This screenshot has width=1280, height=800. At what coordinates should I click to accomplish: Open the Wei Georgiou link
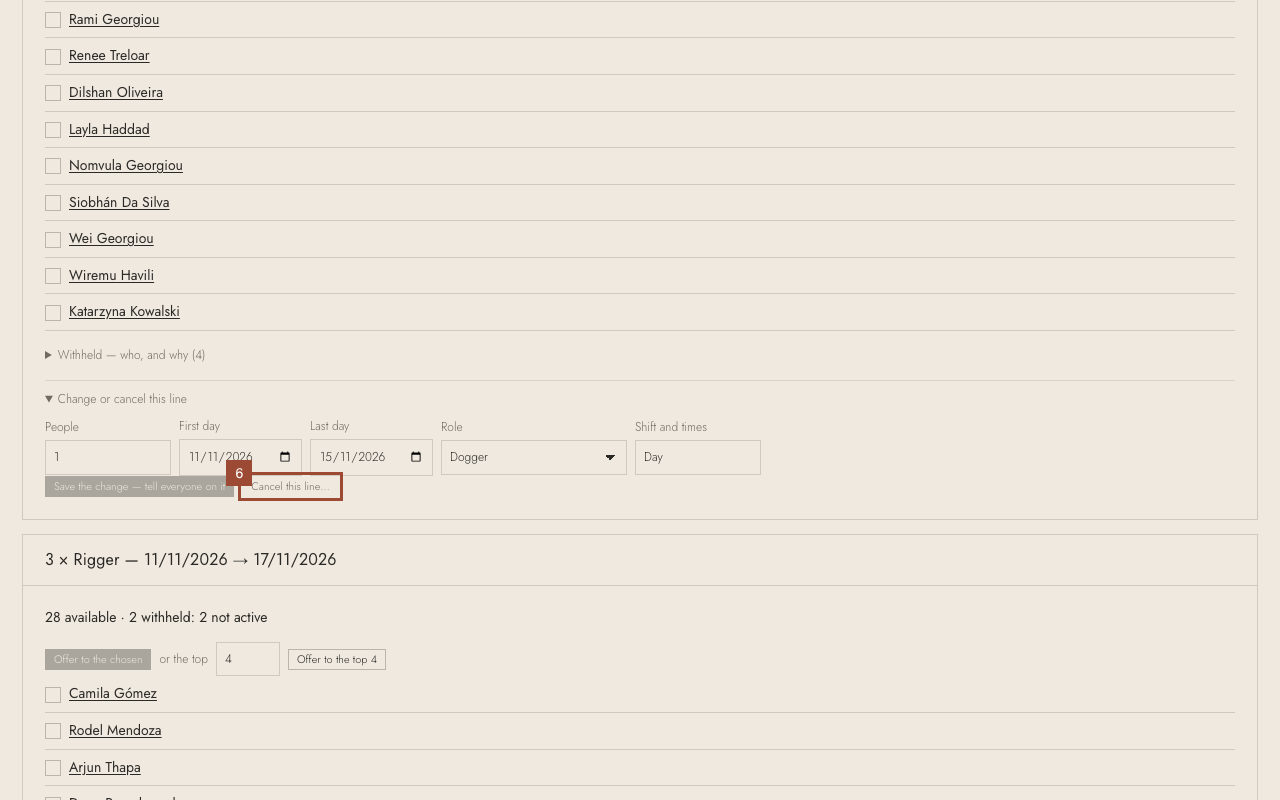tap(111, 238)
